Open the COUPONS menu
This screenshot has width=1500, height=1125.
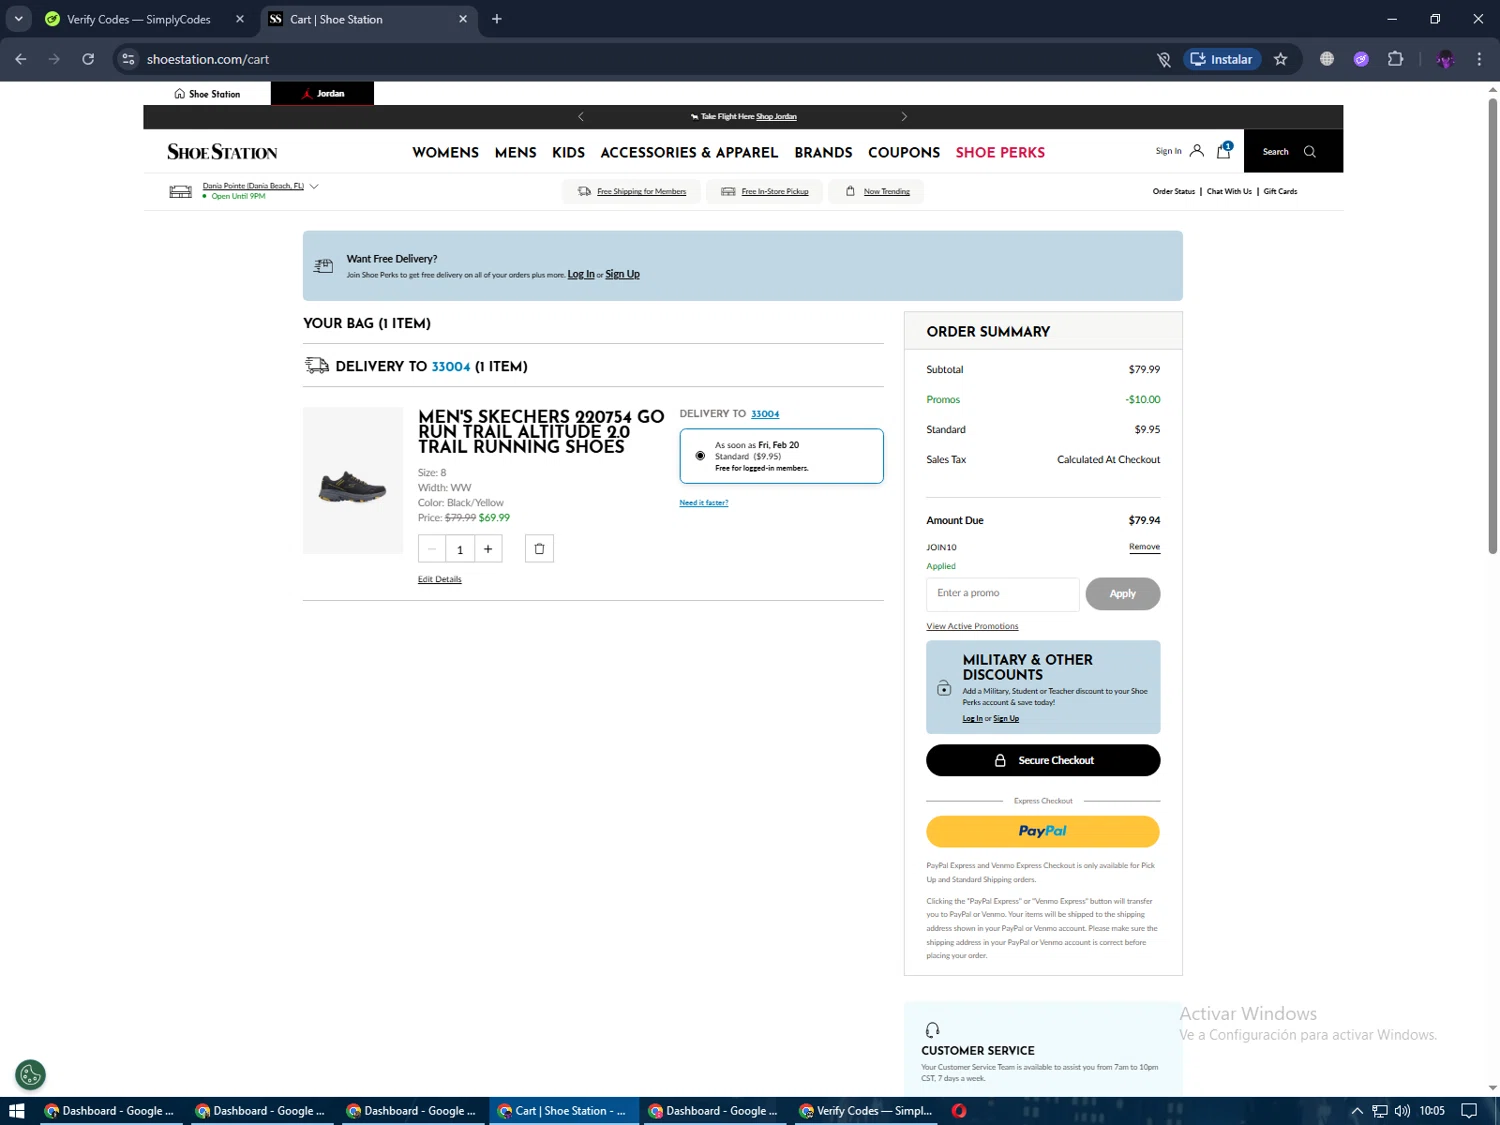[x=904, y=152]
